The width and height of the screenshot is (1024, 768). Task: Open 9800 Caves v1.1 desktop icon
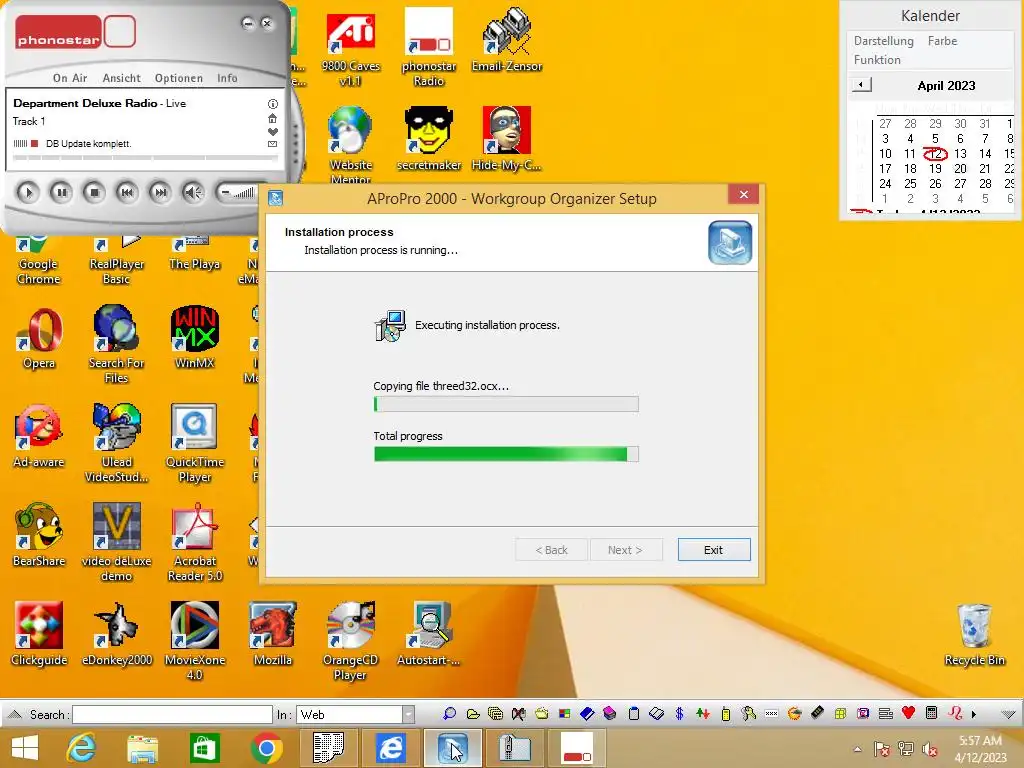[x=351, y=48]
